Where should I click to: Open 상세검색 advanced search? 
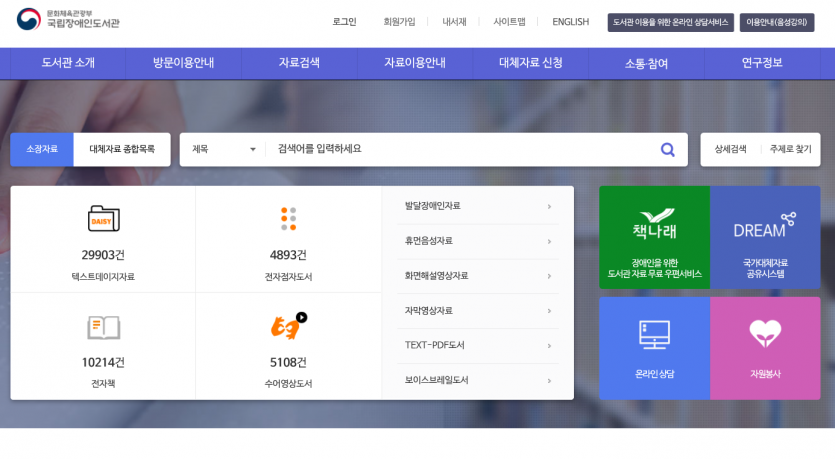click(x=730, y=150)
